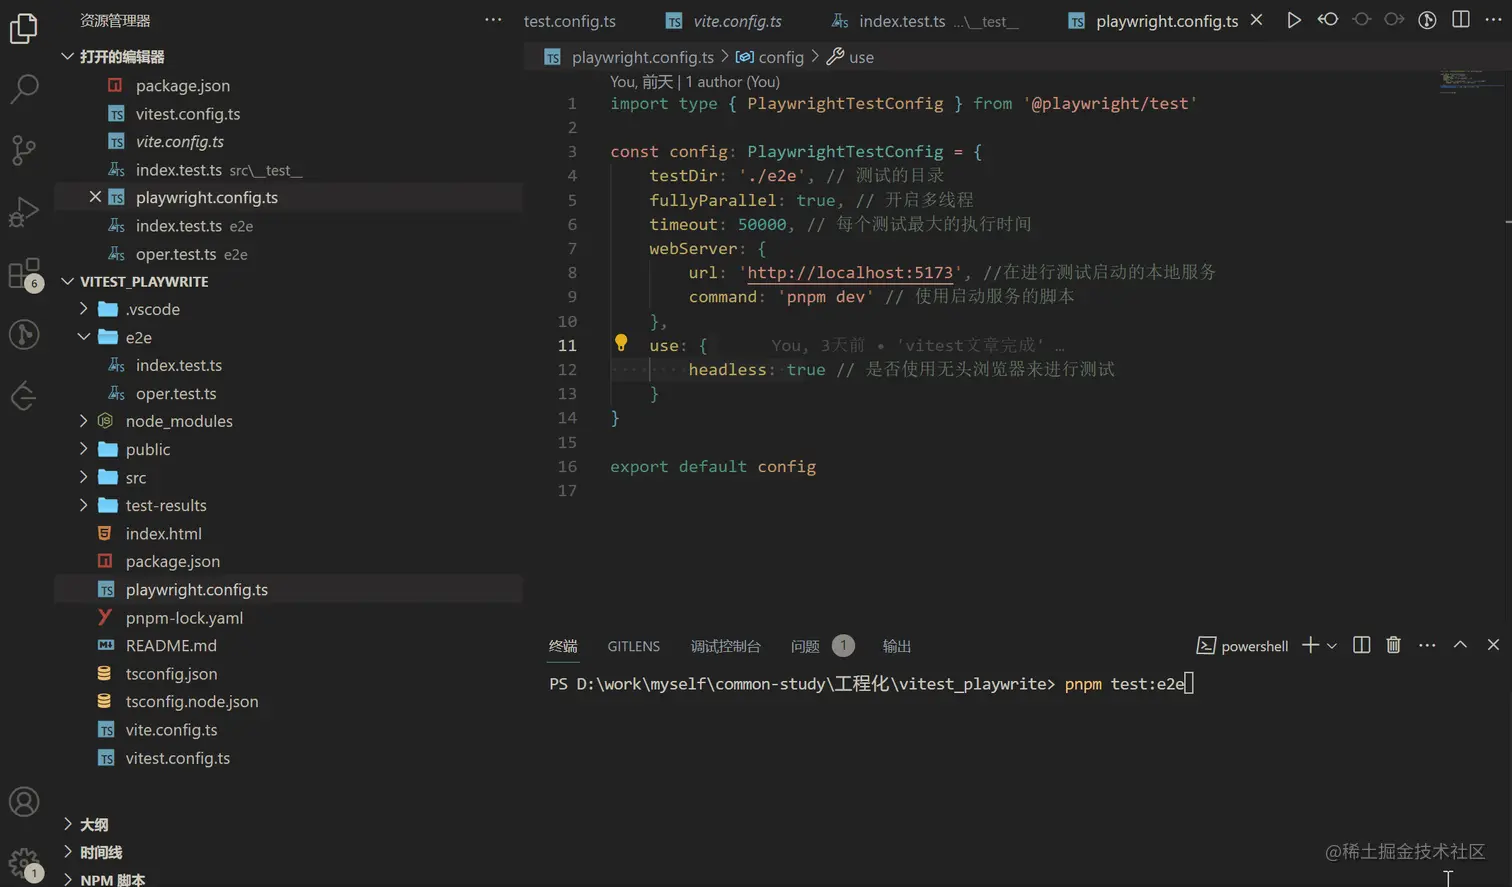
Task: Open Explorer views ellipsis menu
Action: coord(493,20)
